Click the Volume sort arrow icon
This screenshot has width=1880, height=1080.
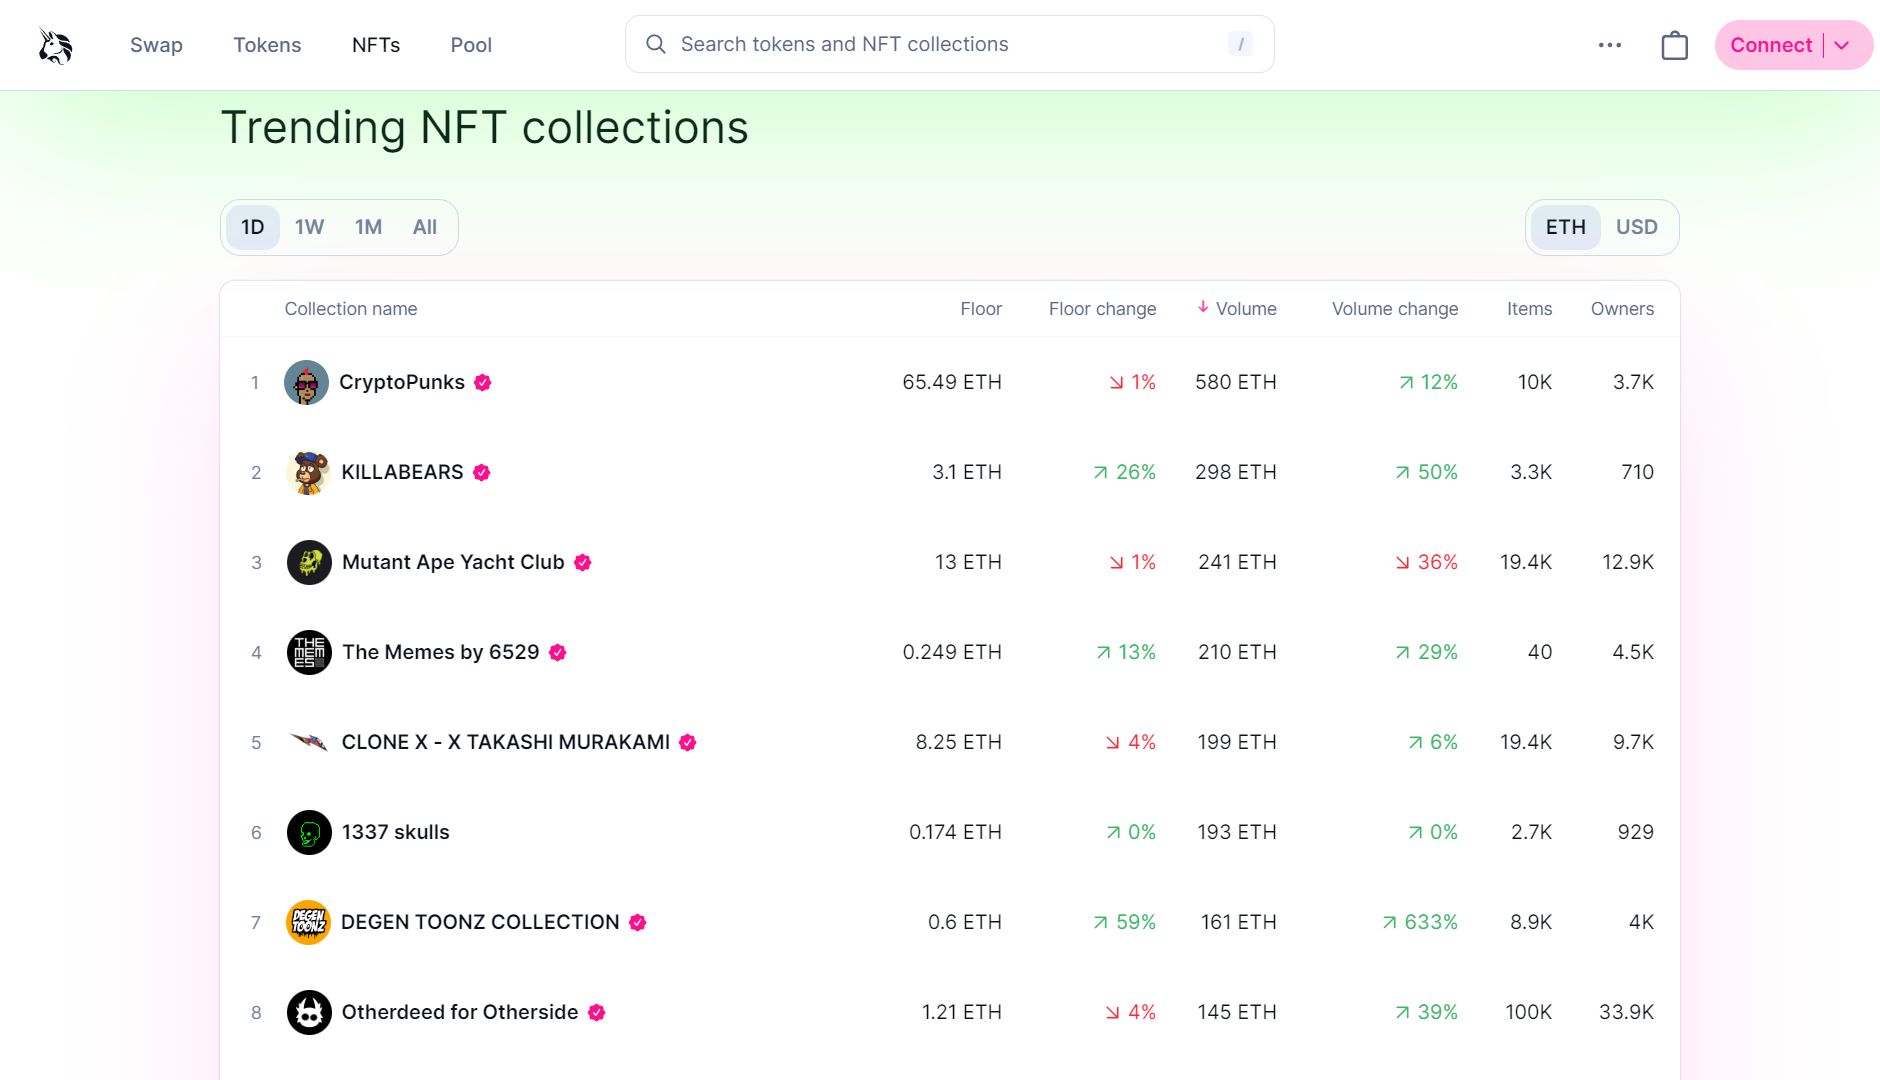tap(1203, 307)
